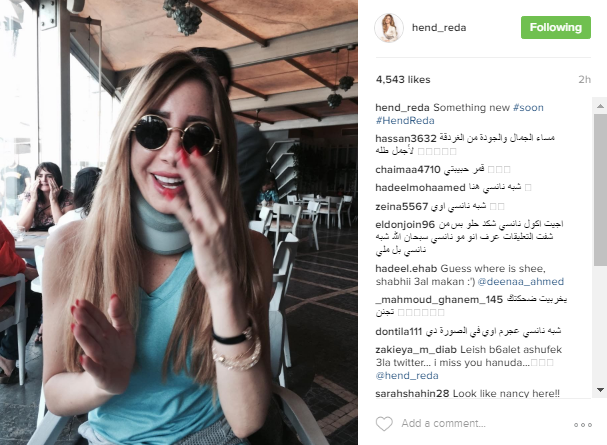Click the hend_reda profile avatar
The height and width of the screenshot is (445, 607).
389,28
